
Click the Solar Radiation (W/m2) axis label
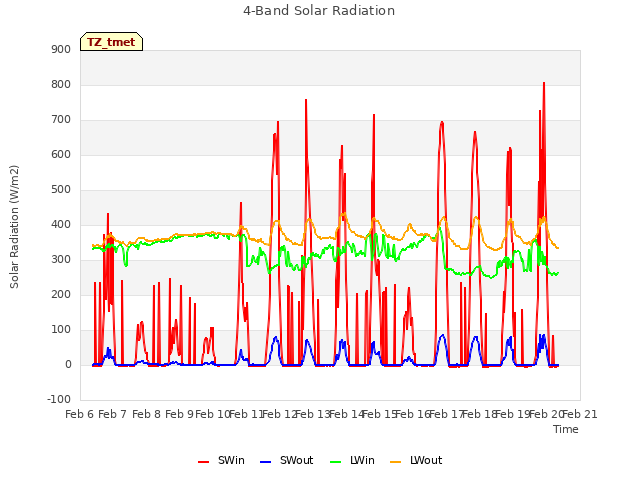coord(14,227)
